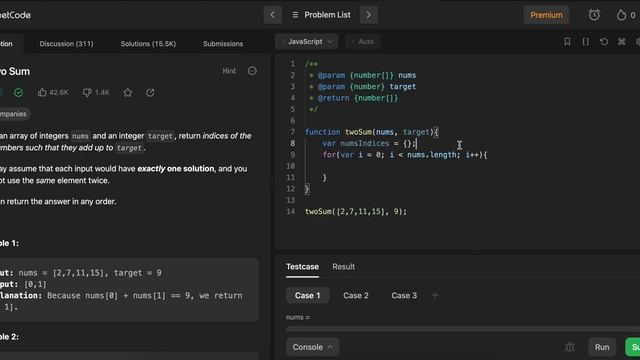Screen dimensions: 640x360
Task: Click the bookmark icon in editor toolbar
Action: [x=567, y=42]
